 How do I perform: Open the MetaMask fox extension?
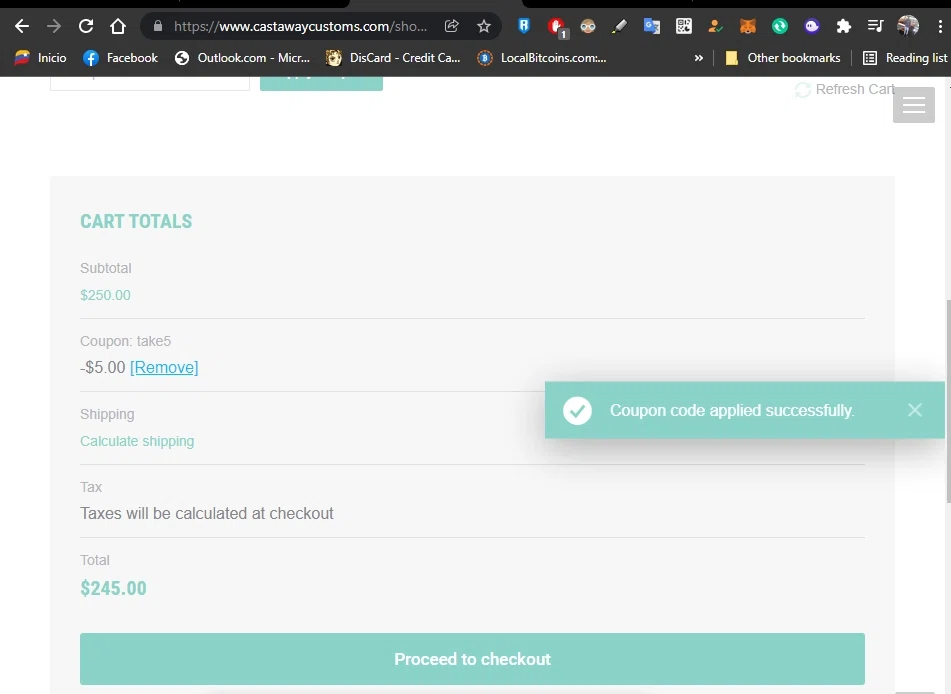(x=748, y=26)
